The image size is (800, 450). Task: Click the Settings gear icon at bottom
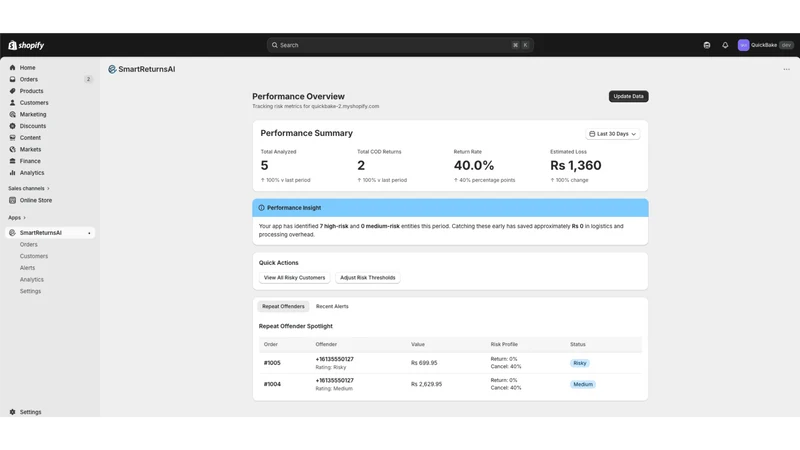(12, 412)
